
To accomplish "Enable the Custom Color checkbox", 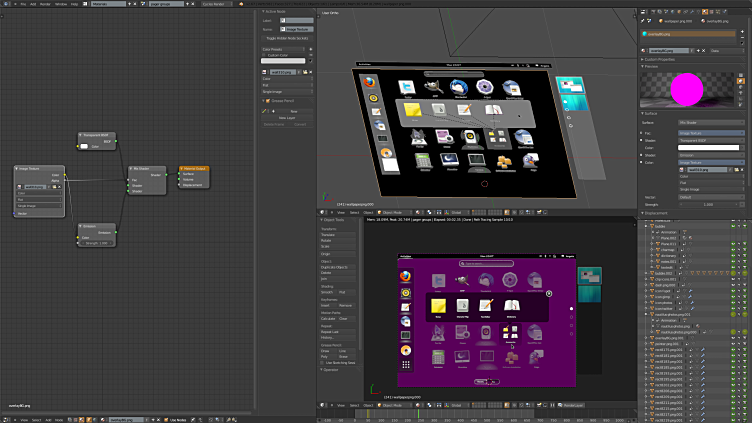I will click(265, 55).
